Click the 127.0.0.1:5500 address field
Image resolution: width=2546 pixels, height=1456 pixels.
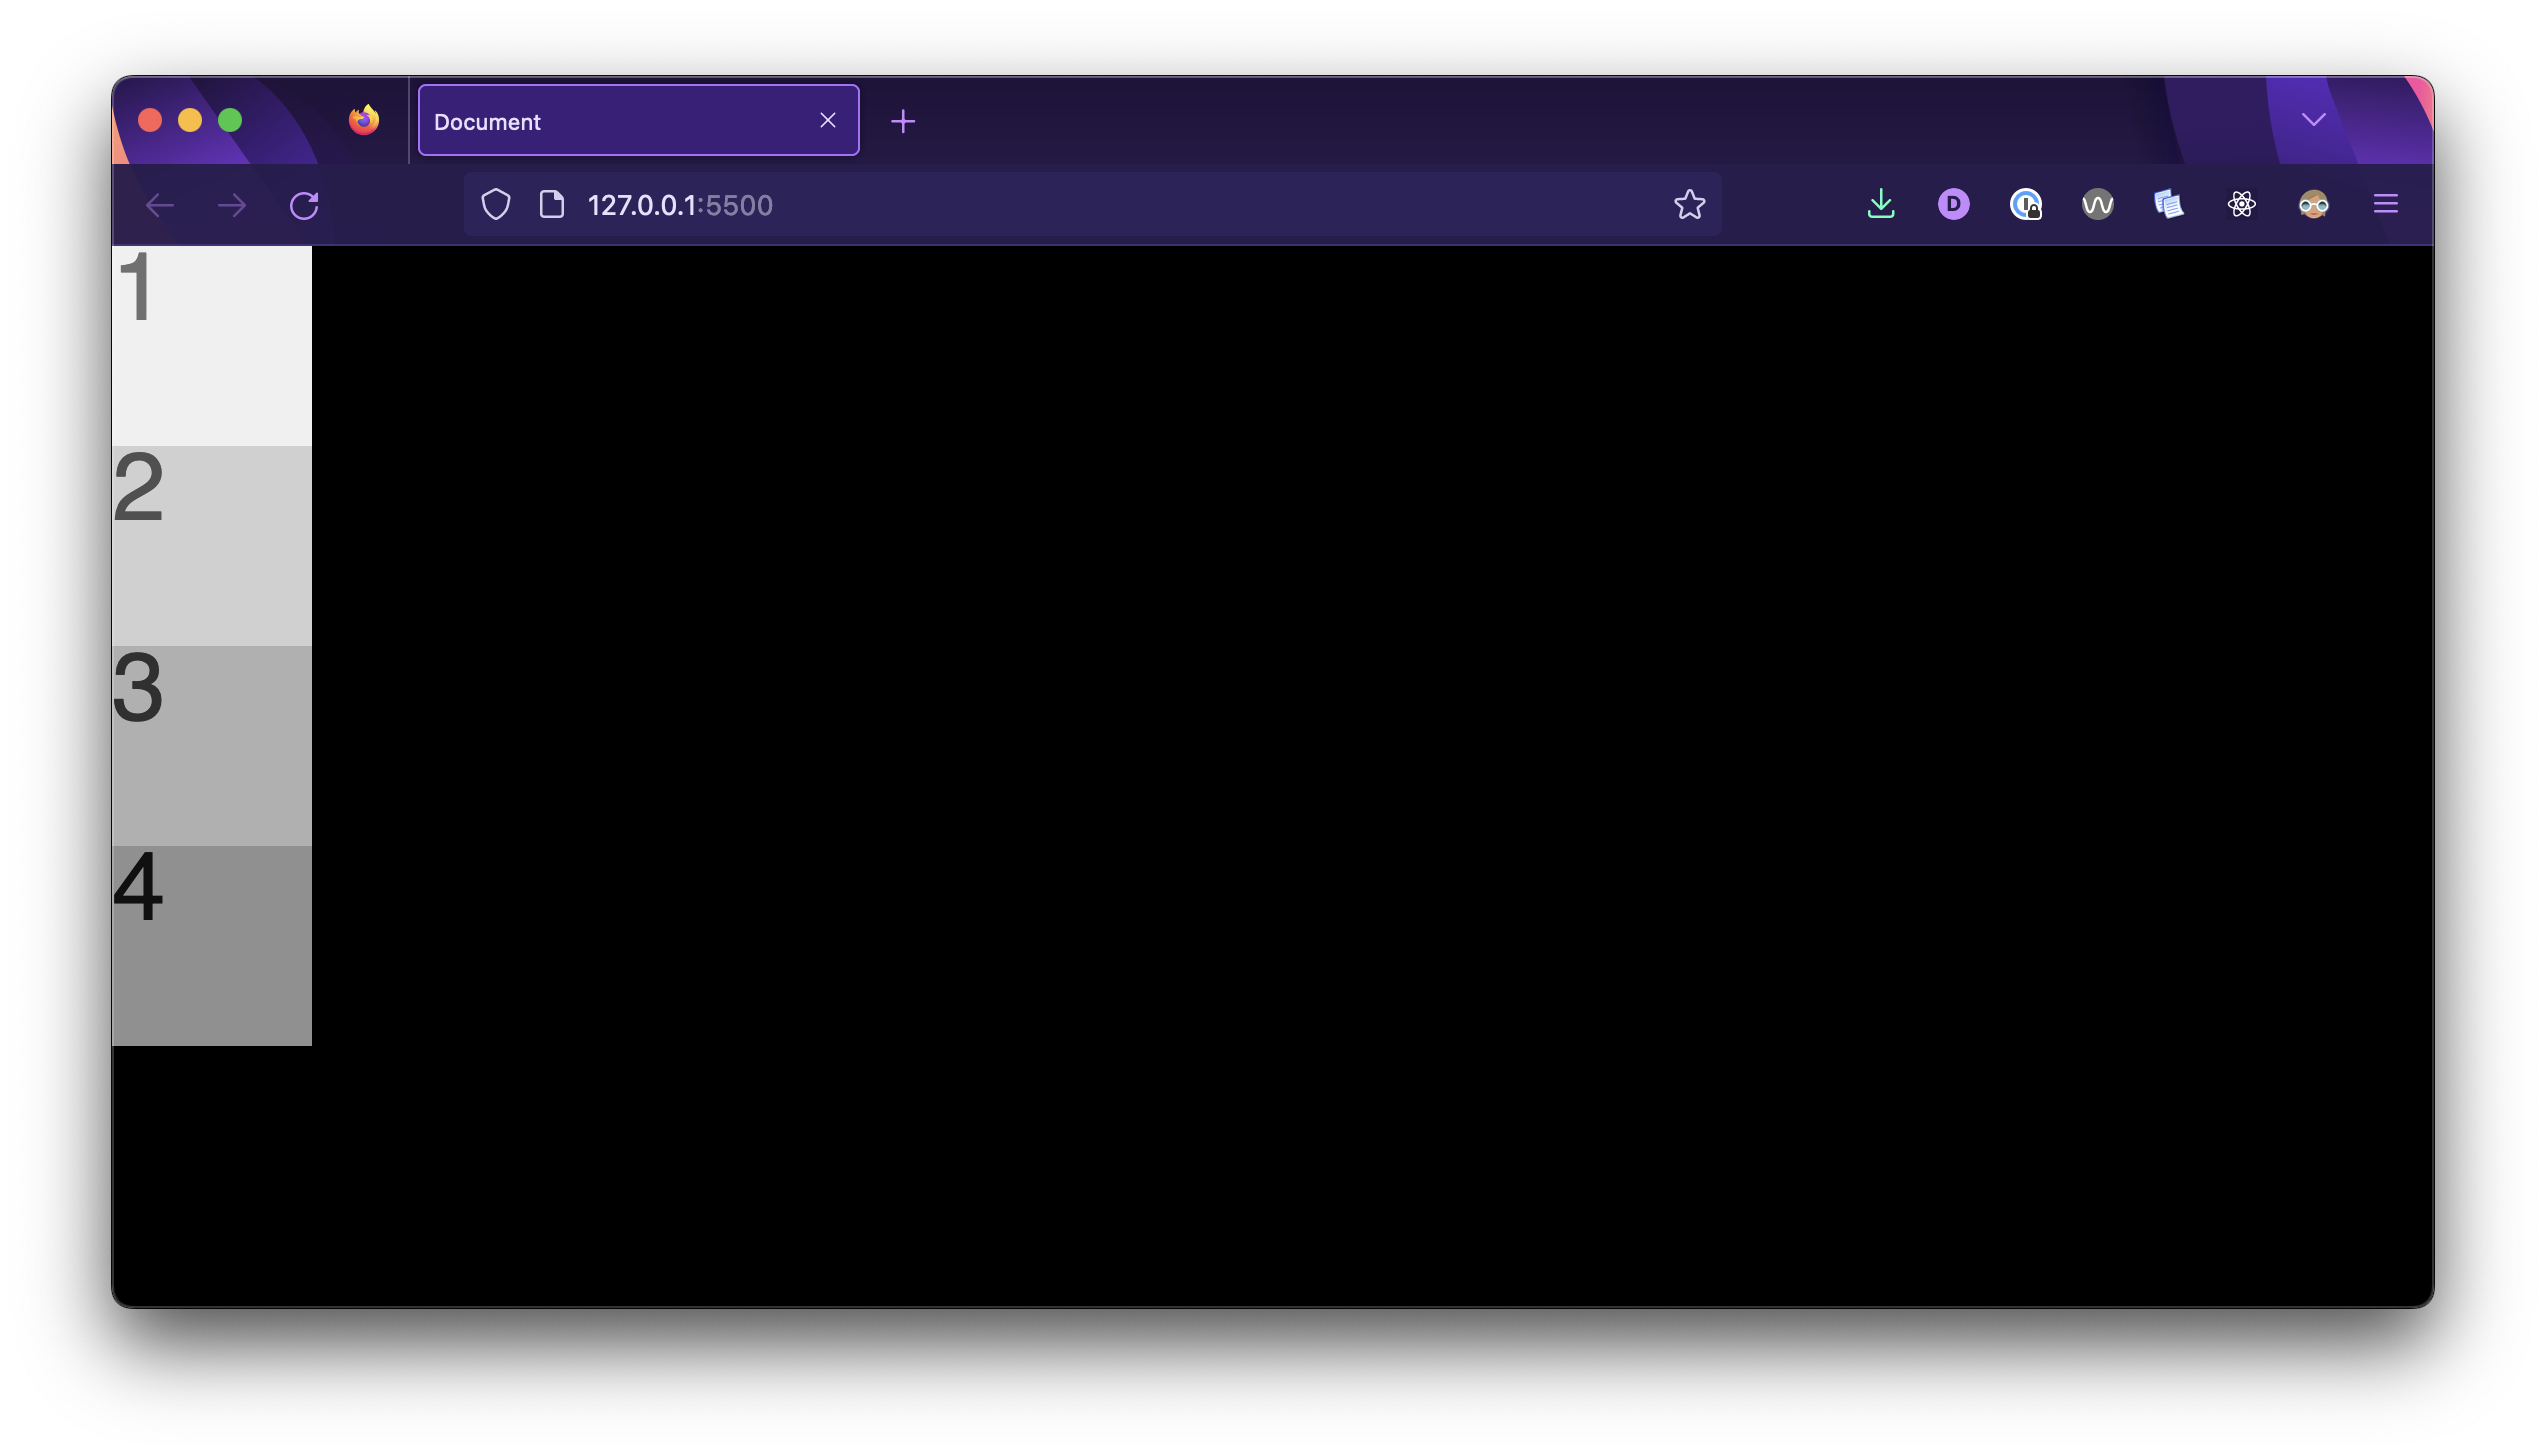1100,205
